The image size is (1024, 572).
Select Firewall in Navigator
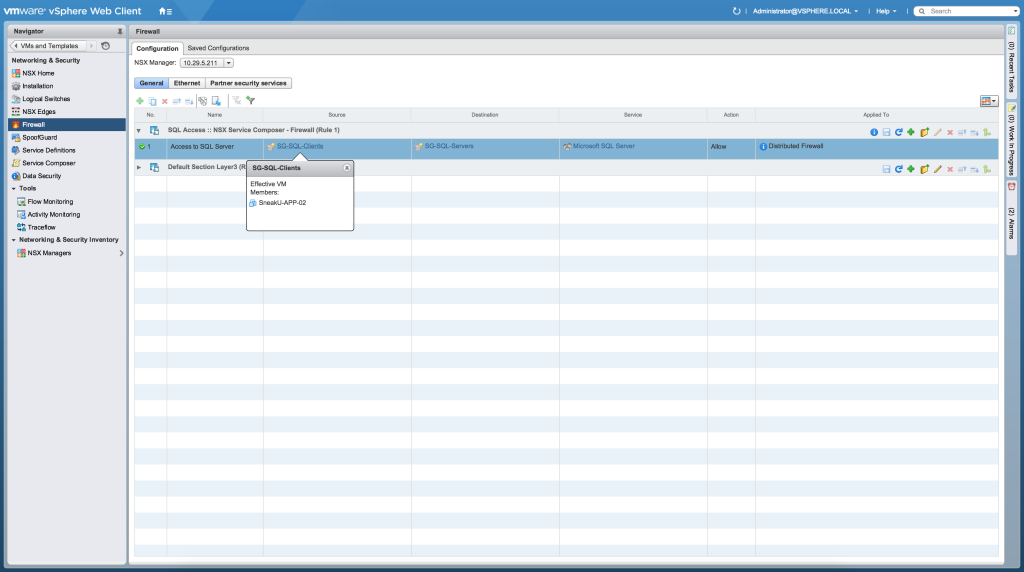coord(67,125)
